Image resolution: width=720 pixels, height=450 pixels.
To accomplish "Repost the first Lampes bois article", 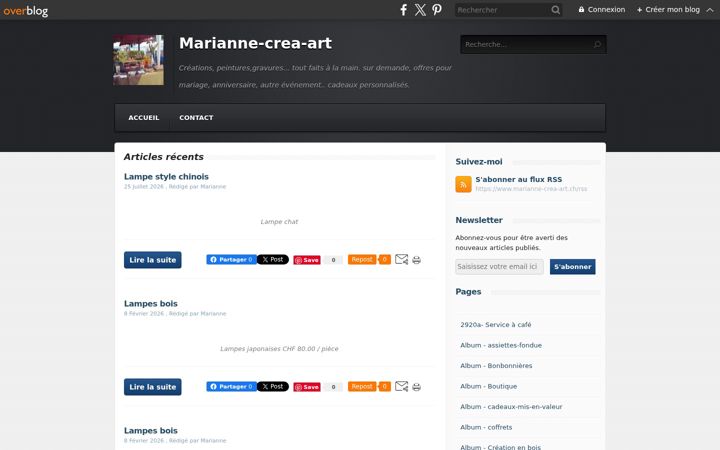I will [362, 387].
